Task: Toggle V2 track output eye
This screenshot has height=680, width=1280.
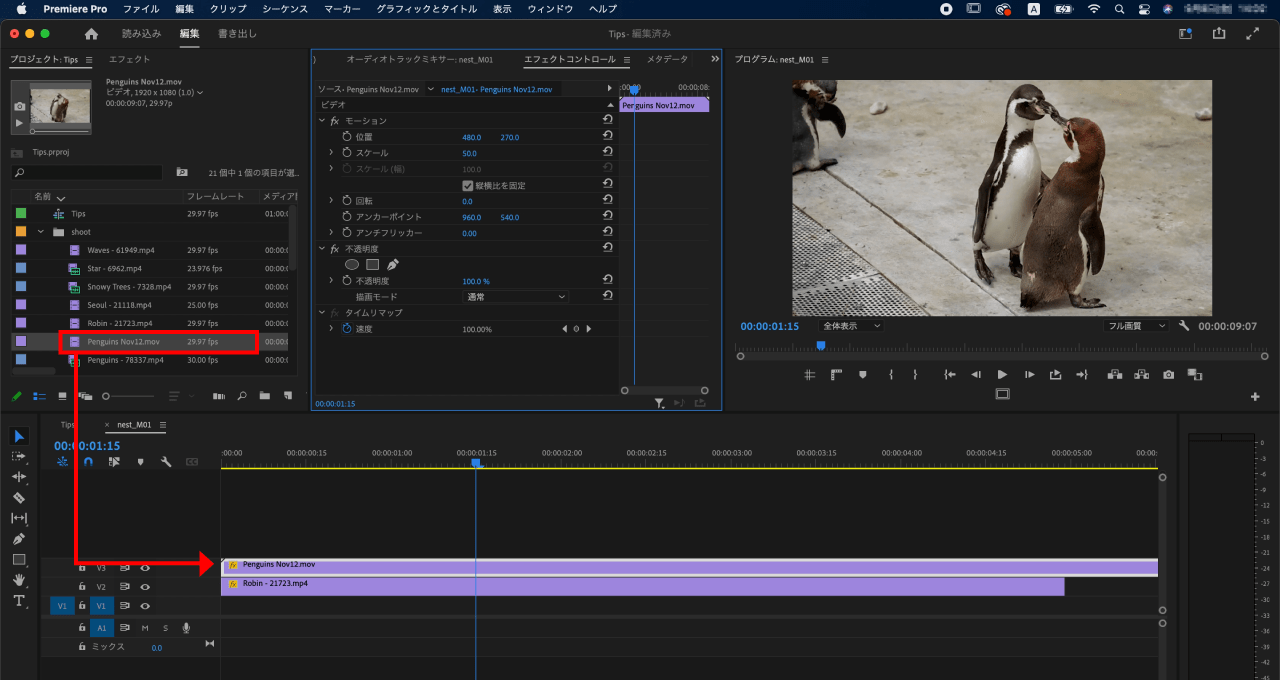Action: tap(145, 587)
